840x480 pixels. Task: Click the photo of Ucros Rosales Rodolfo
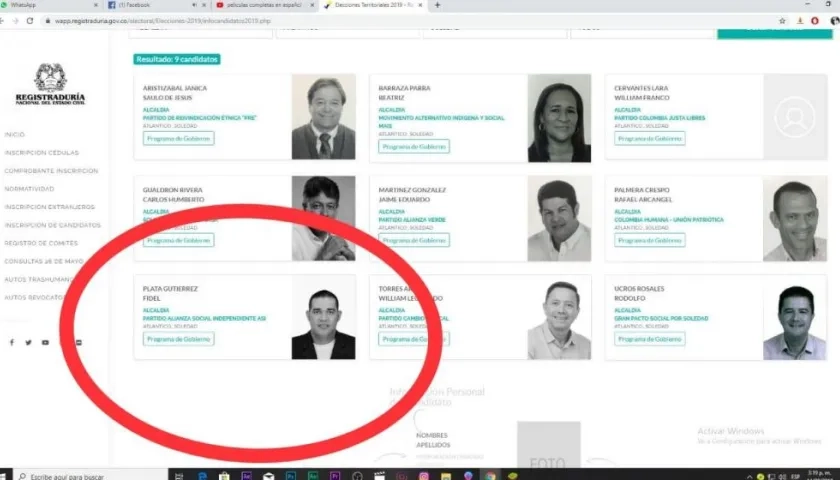[795, 317]
